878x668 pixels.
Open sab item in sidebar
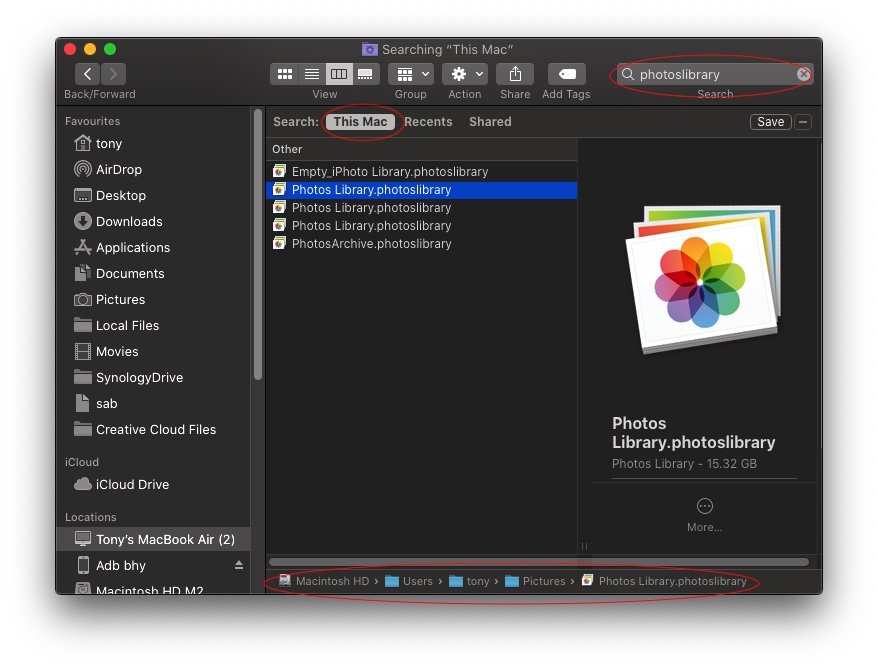pyautogui.click(x=153, y=403)
